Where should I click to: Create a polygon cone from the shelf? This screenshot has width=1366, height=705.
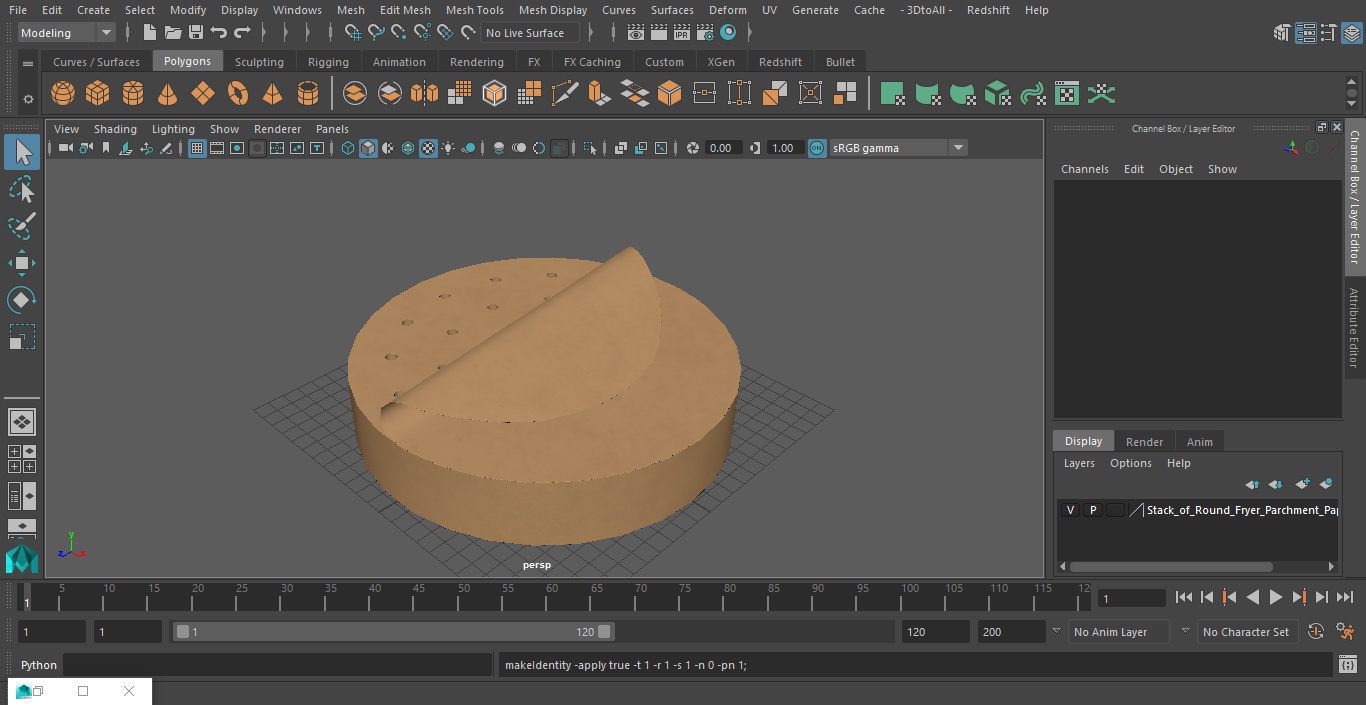tap(168, 94)
